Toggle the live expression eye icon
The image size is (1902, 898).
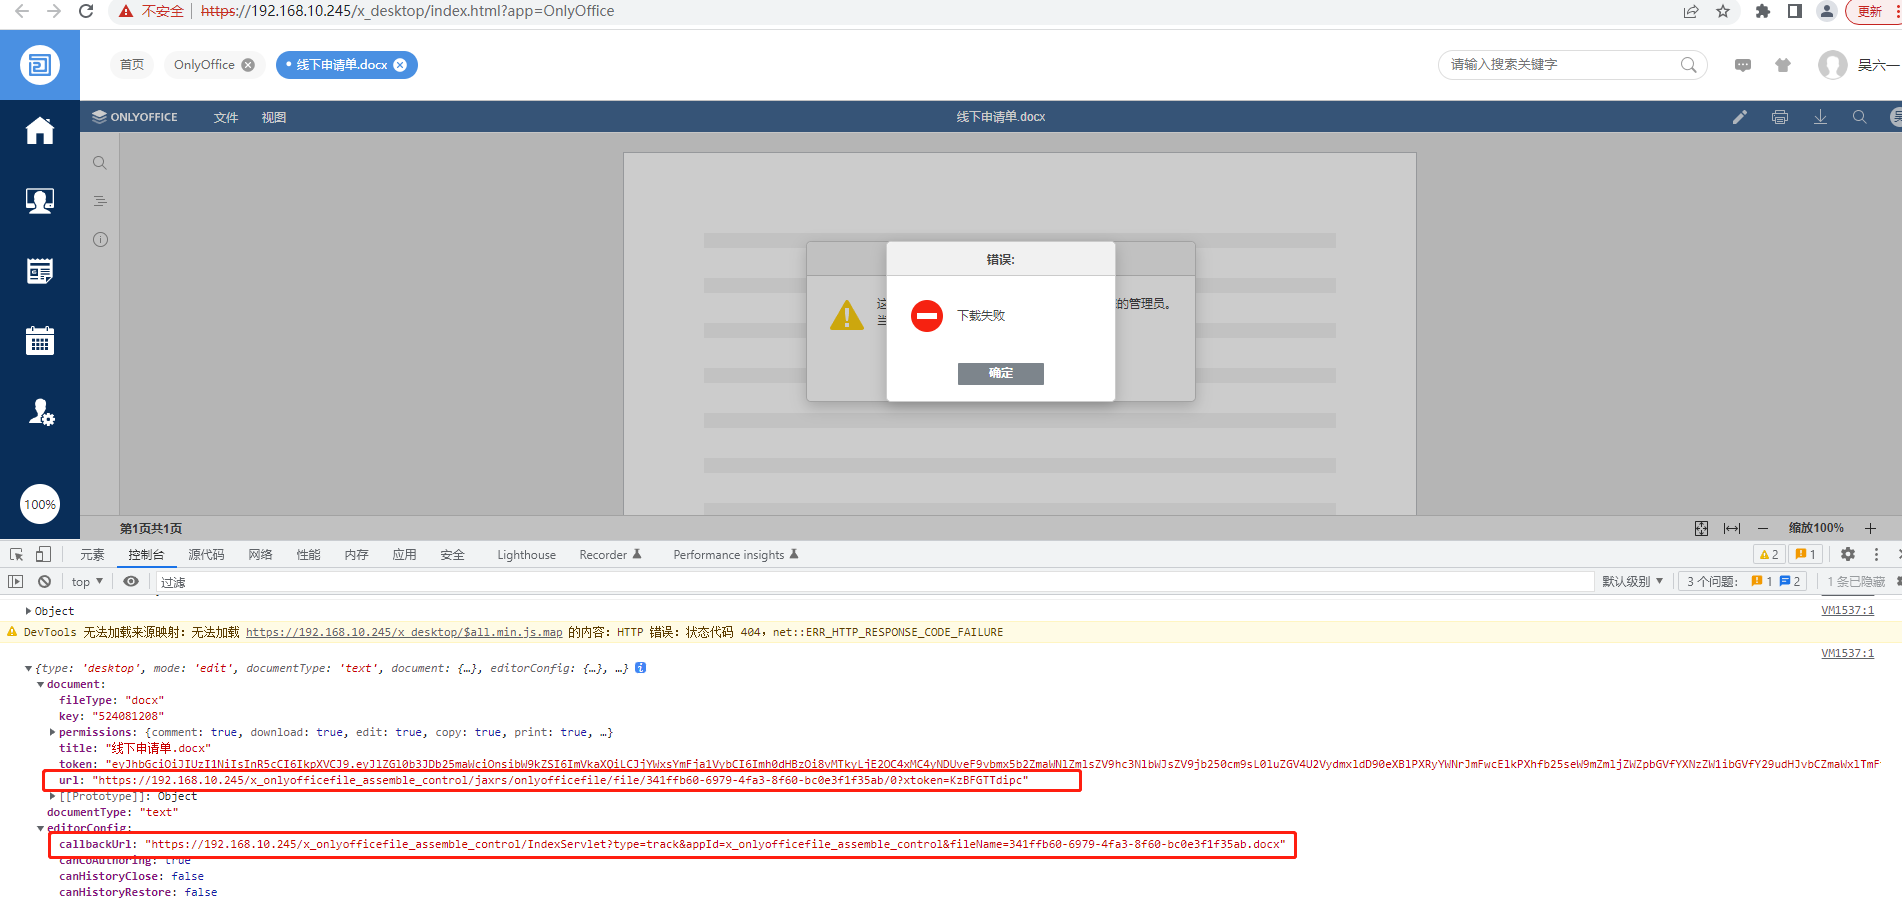(x=131, y=581)
